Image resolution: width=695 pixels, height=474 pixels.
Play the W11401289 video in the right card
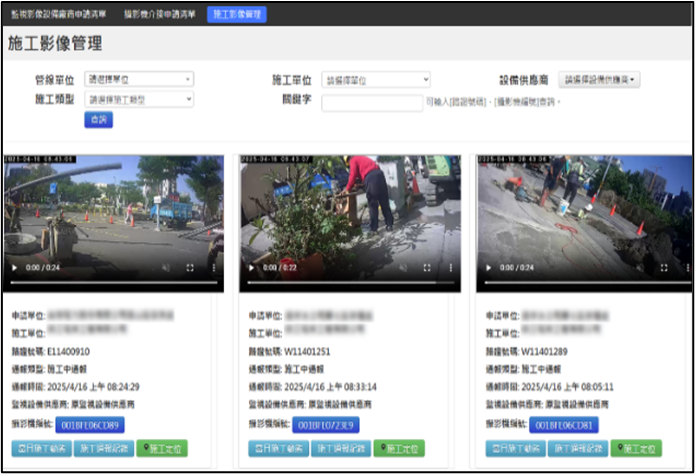tap(486, 268)
